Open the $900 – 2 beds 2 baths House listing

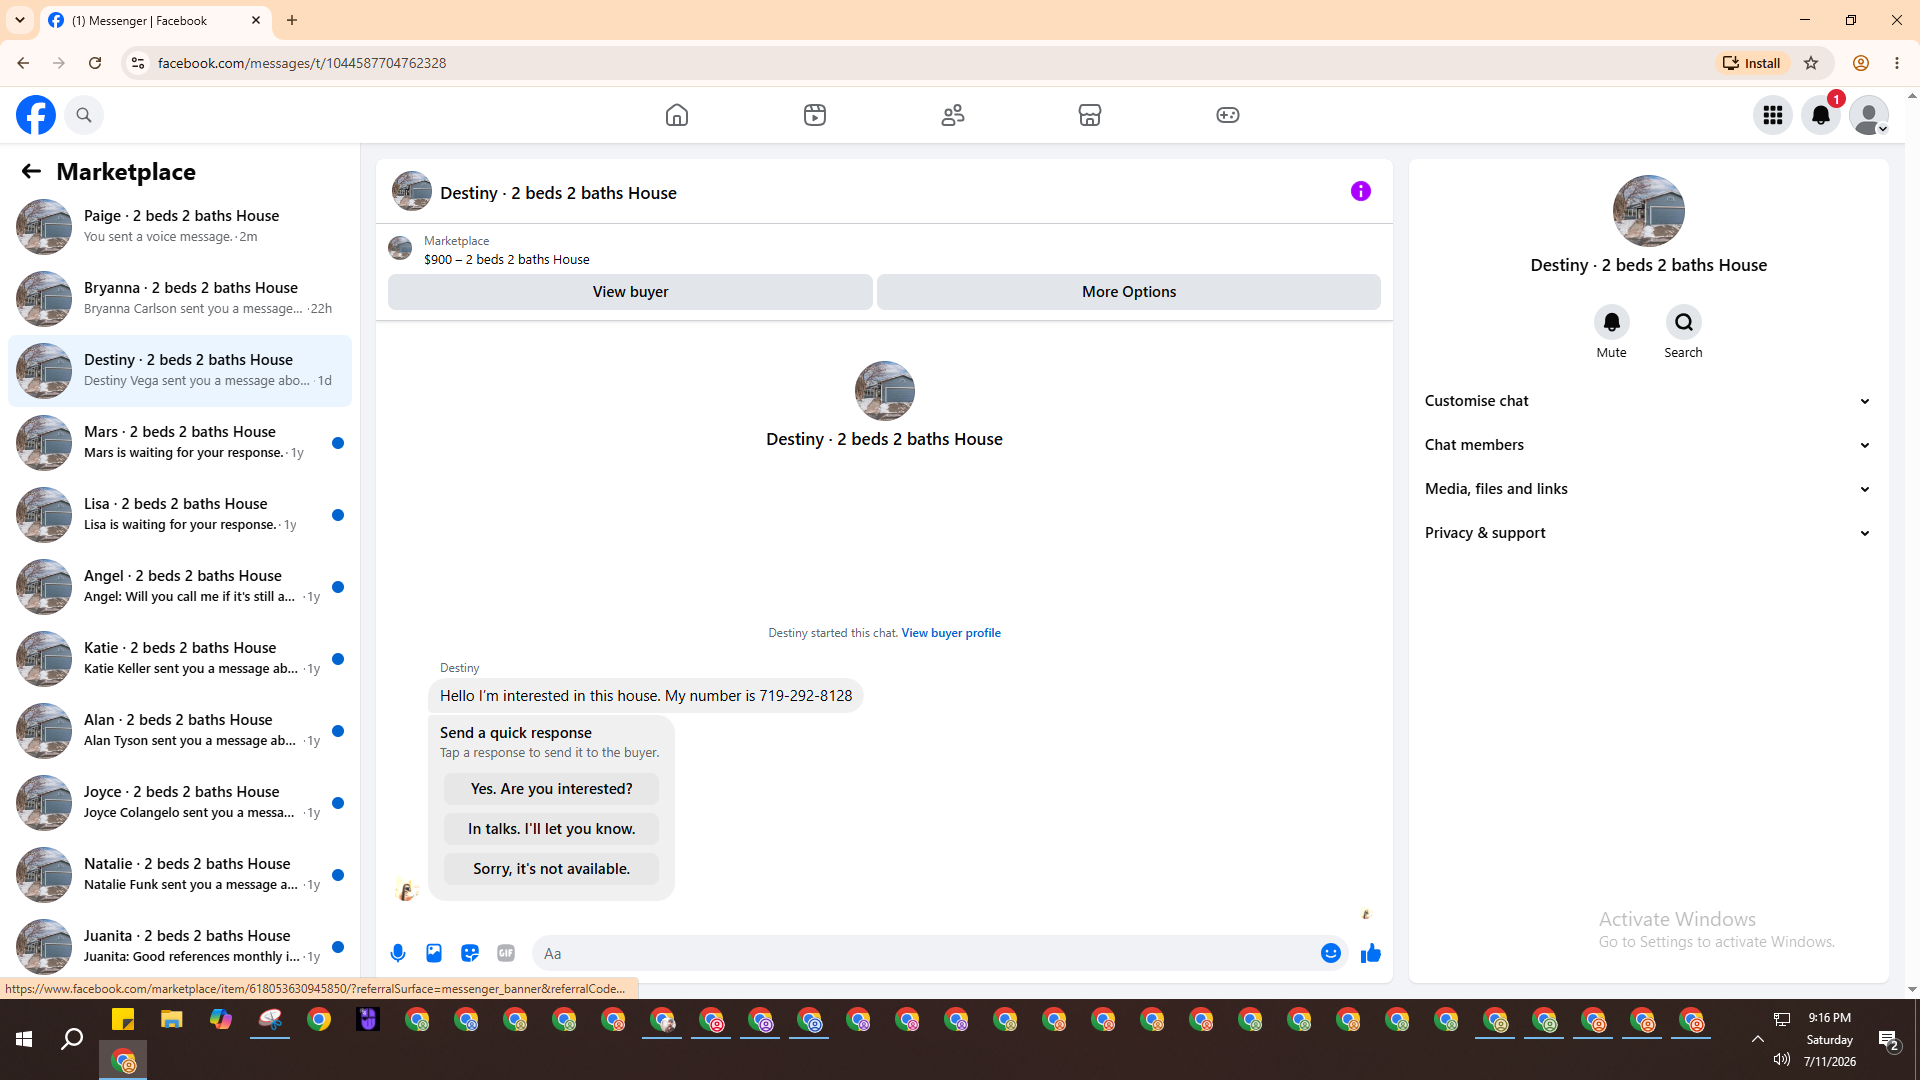click(x=507, y=259)
